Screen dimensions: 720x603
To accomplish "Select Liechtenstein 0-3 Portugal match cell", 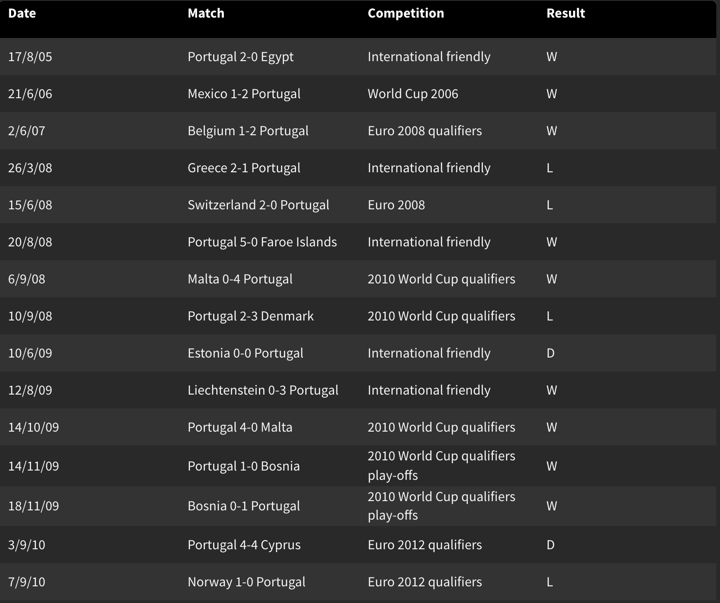I will click(x=263, y=390).
